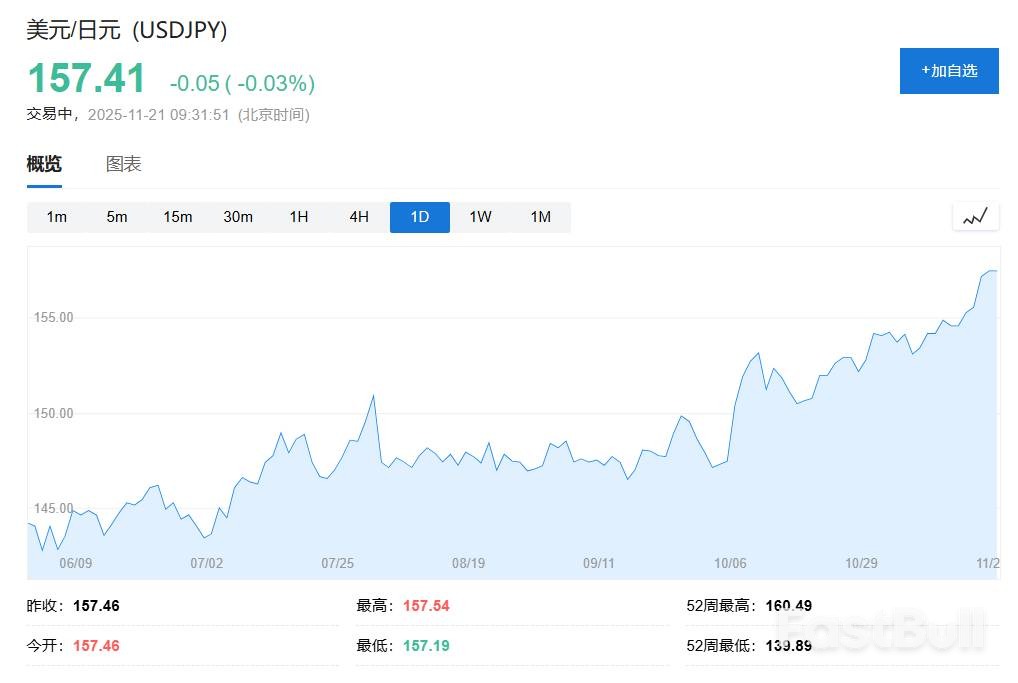Switch chart to 1W weekly view
The image size is (1018, 683).
[x=480, y=217]
